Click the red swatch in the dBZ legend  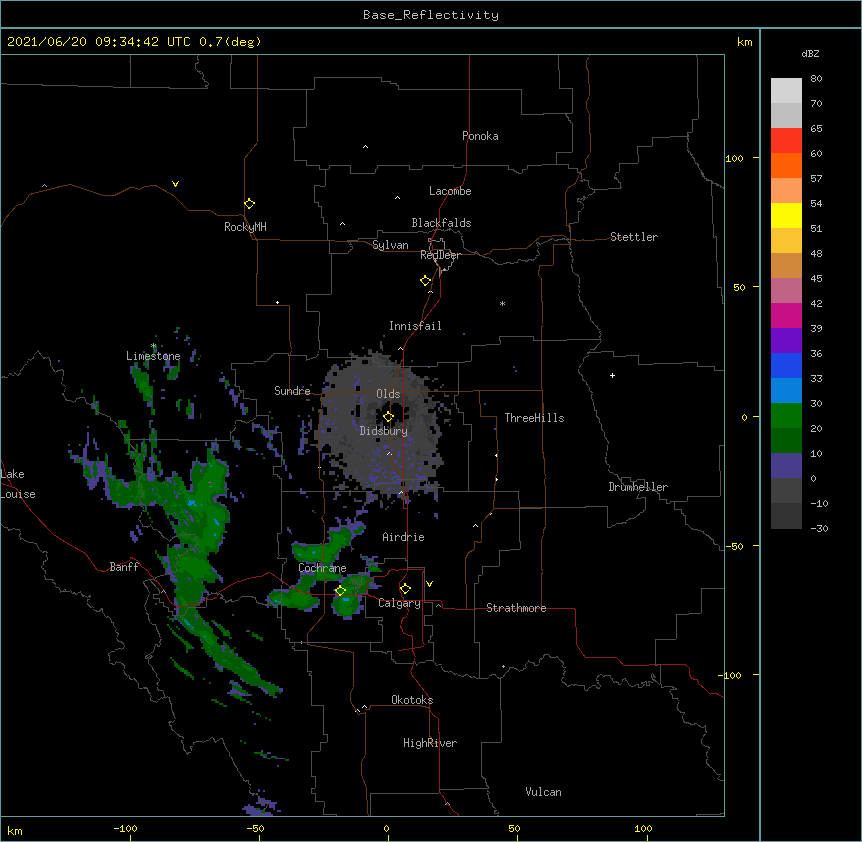(786, 141)
